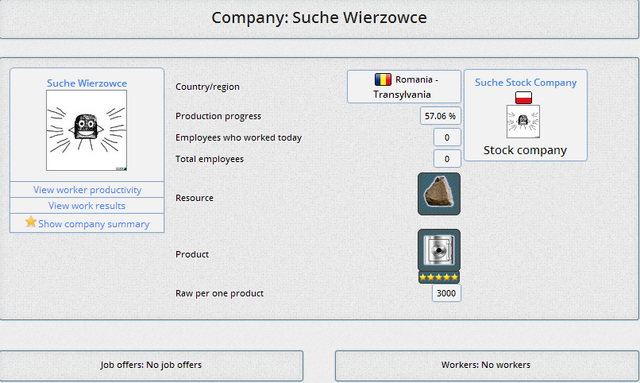Click the Romania - Transylvania region box
This screenshot has height=383, width=640.
(x=404, y=87)
